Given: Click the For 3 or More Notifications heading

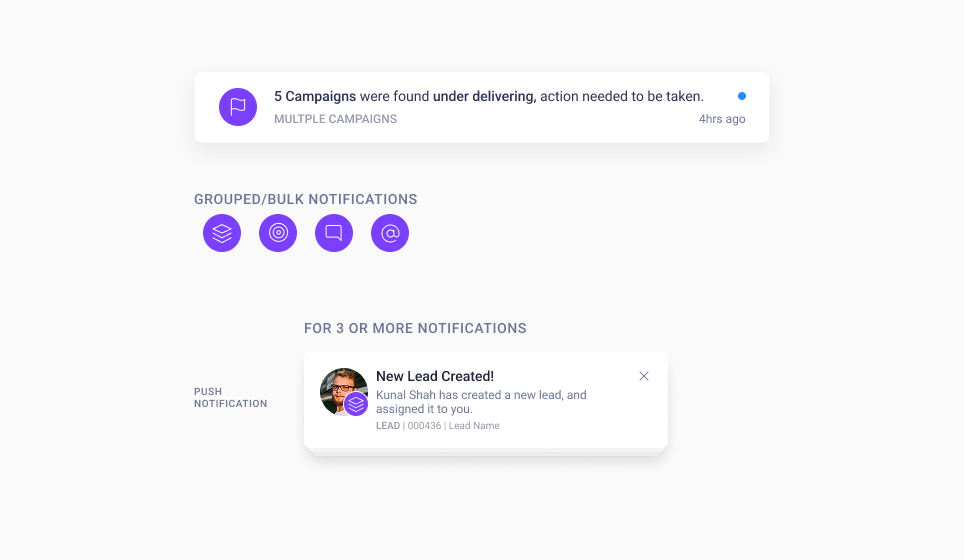Looking at the screenshot, I should coord(415,328).
